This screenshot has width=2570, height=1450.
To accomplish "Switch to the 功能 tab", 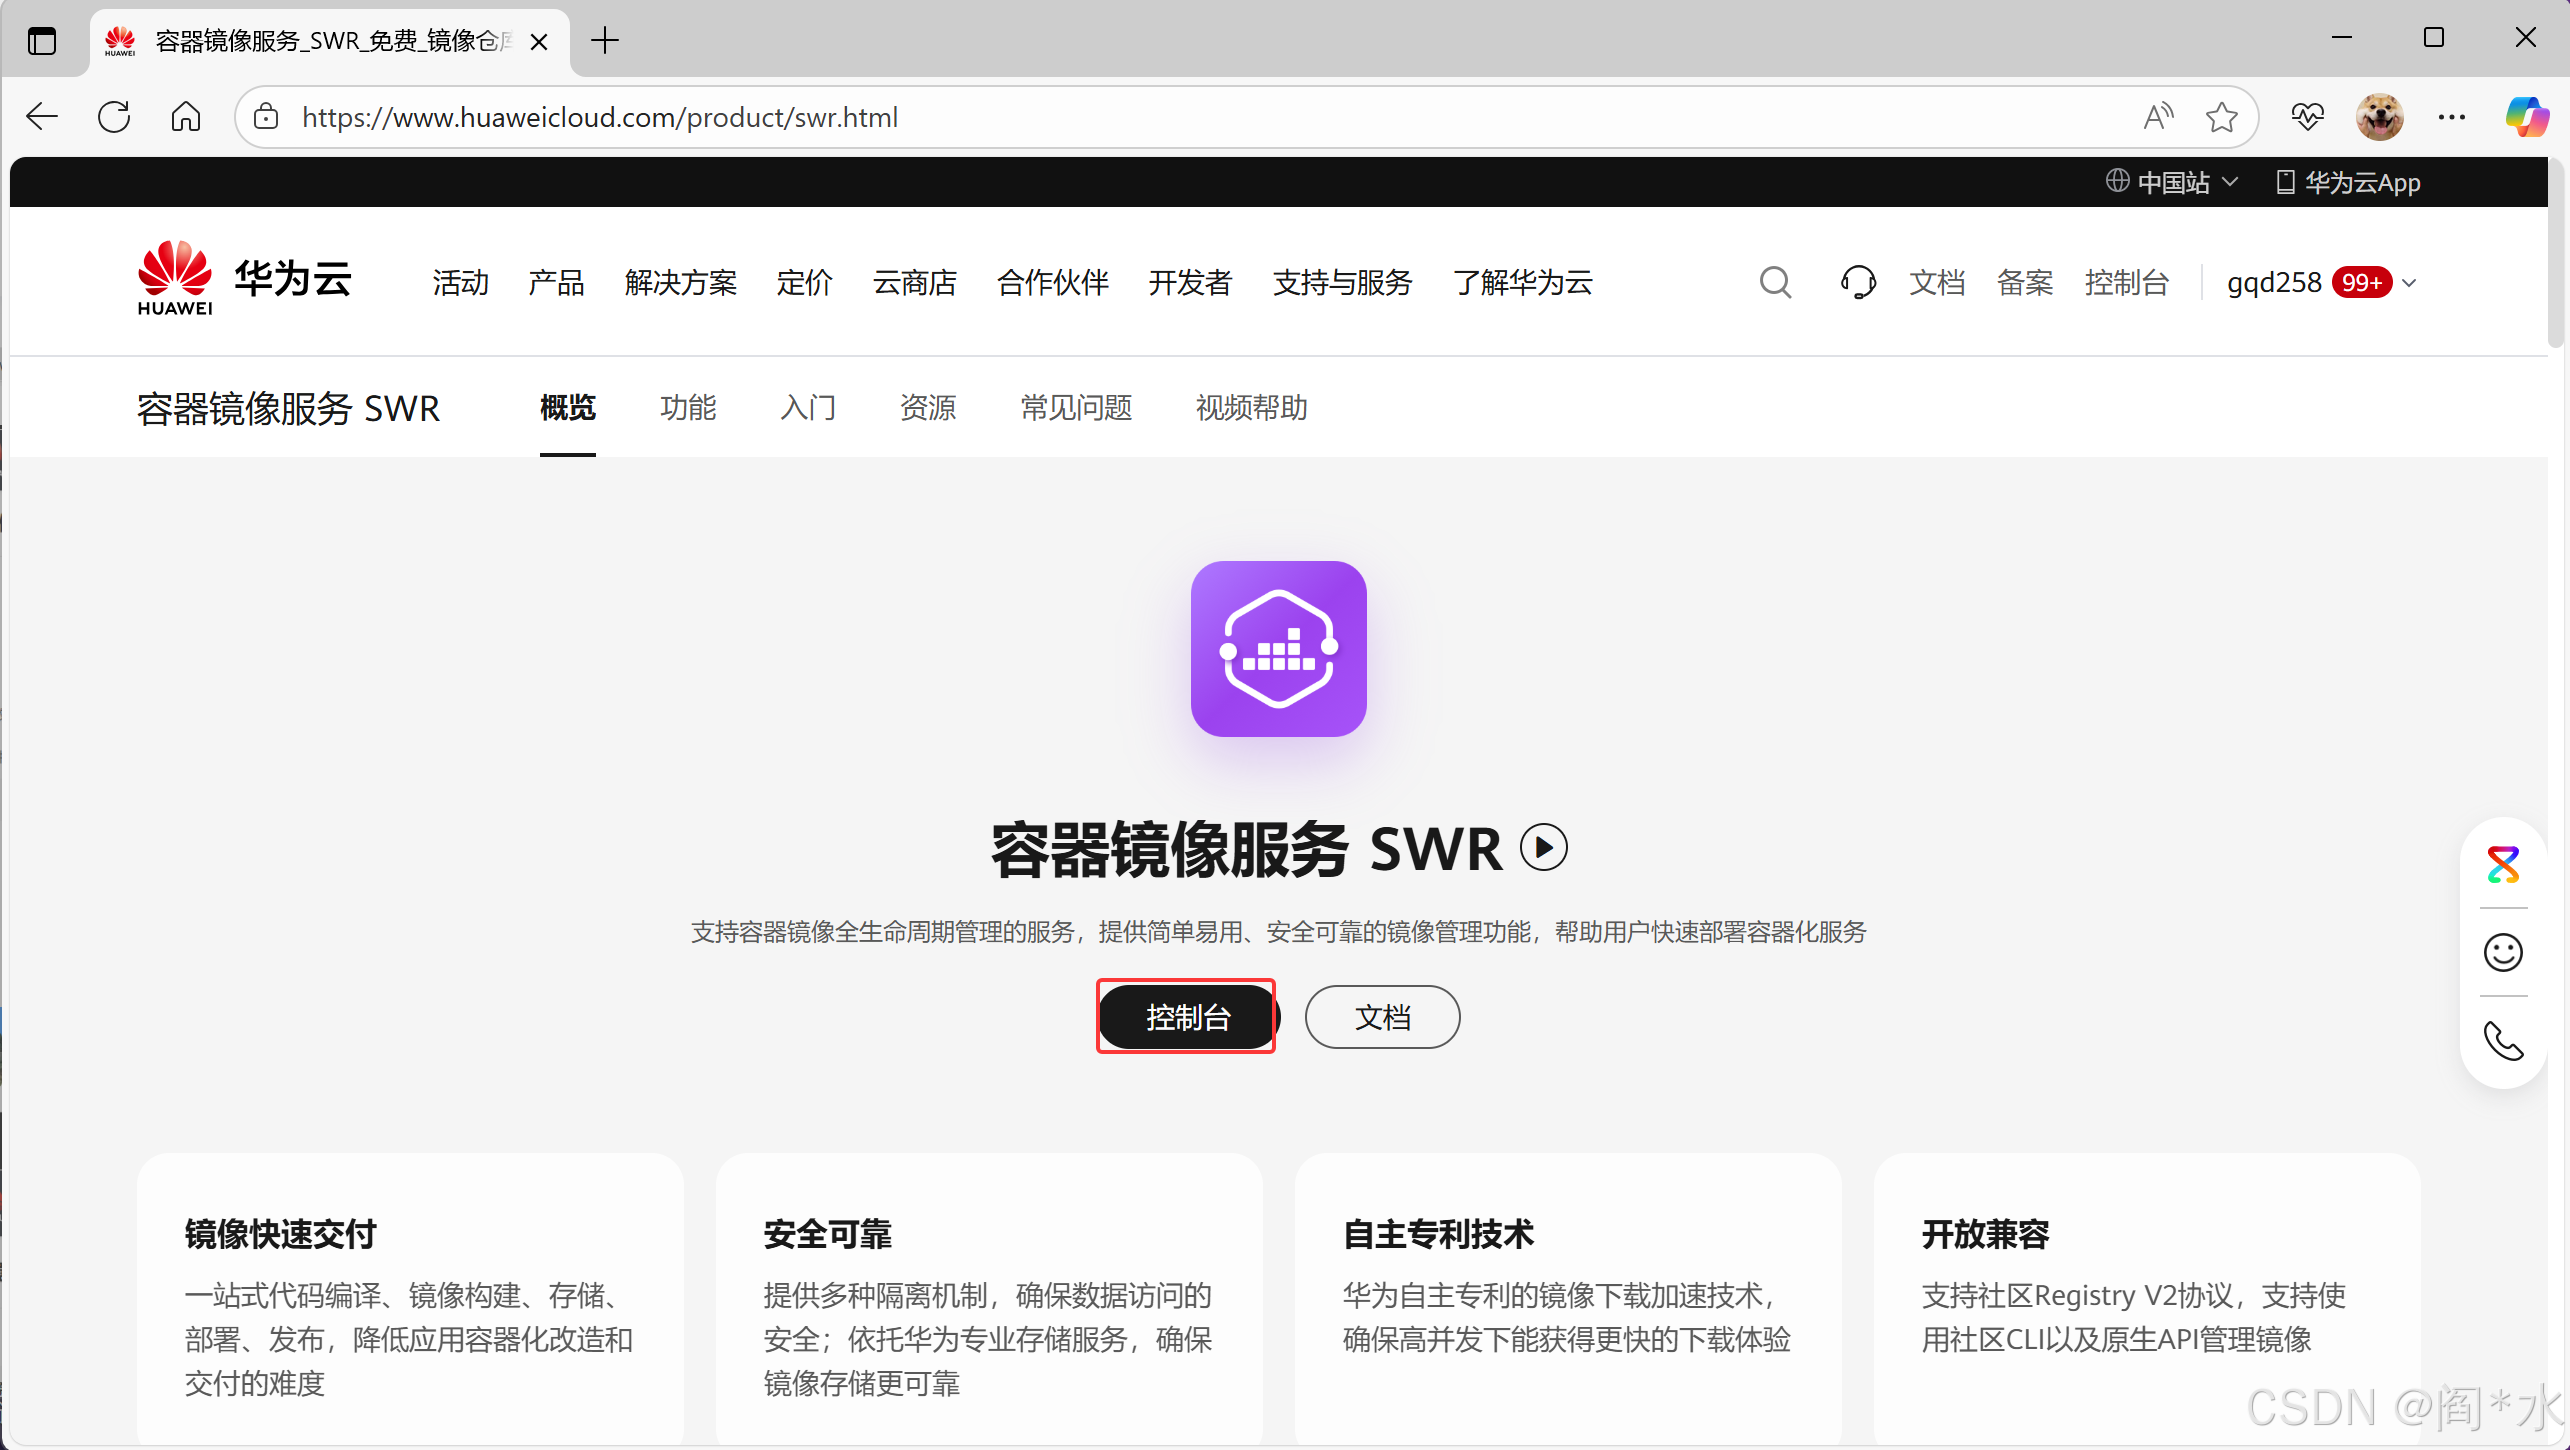I will pos(688,408).
